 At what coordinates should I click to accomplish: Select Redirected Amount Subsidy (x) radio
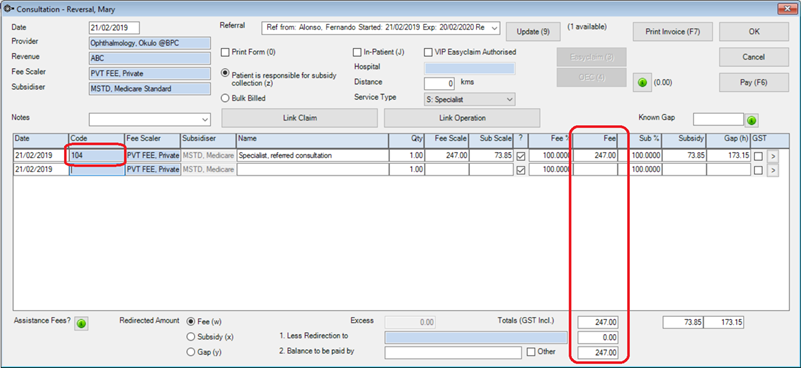click(x=191, y=337)
